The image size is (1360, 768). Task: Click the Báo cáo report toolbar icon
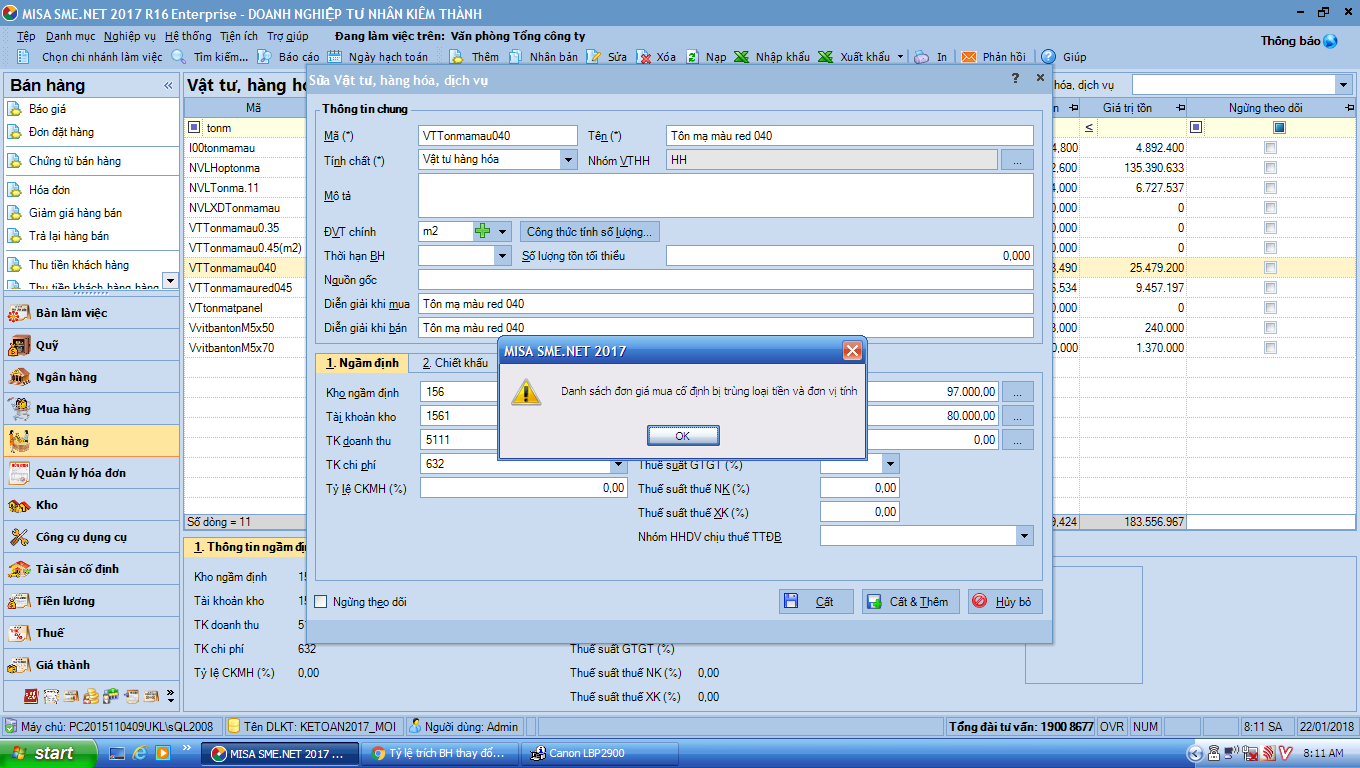pyautogui.click(x=264, y=57)
